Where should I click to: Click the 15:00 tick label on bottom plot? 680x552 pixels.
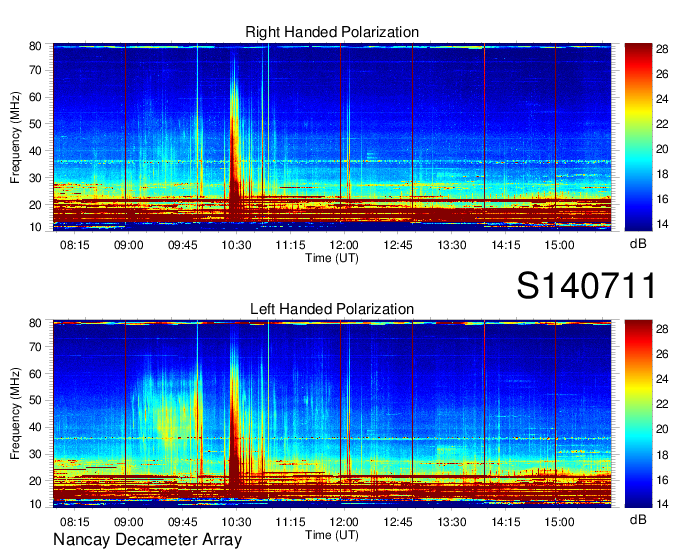click(x=559, y=522)
